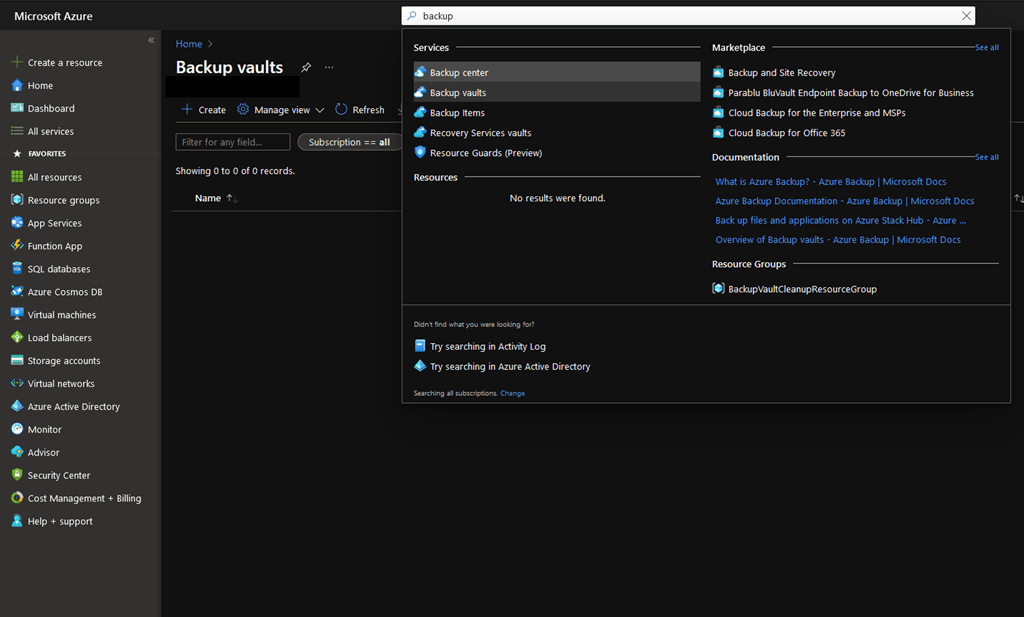Open more options ellipsis beside title
1024x617 pixels.
[329, 67]
